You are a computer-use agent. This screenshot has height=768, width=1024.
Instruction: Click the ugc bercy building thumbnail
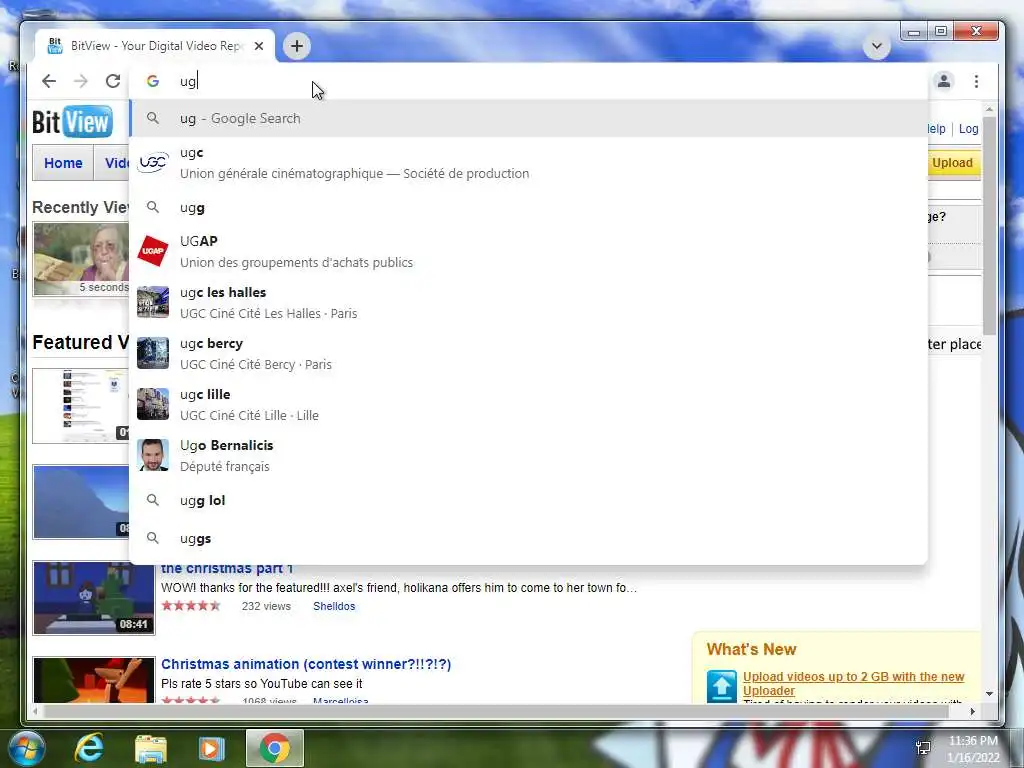(x=153, y=353)
